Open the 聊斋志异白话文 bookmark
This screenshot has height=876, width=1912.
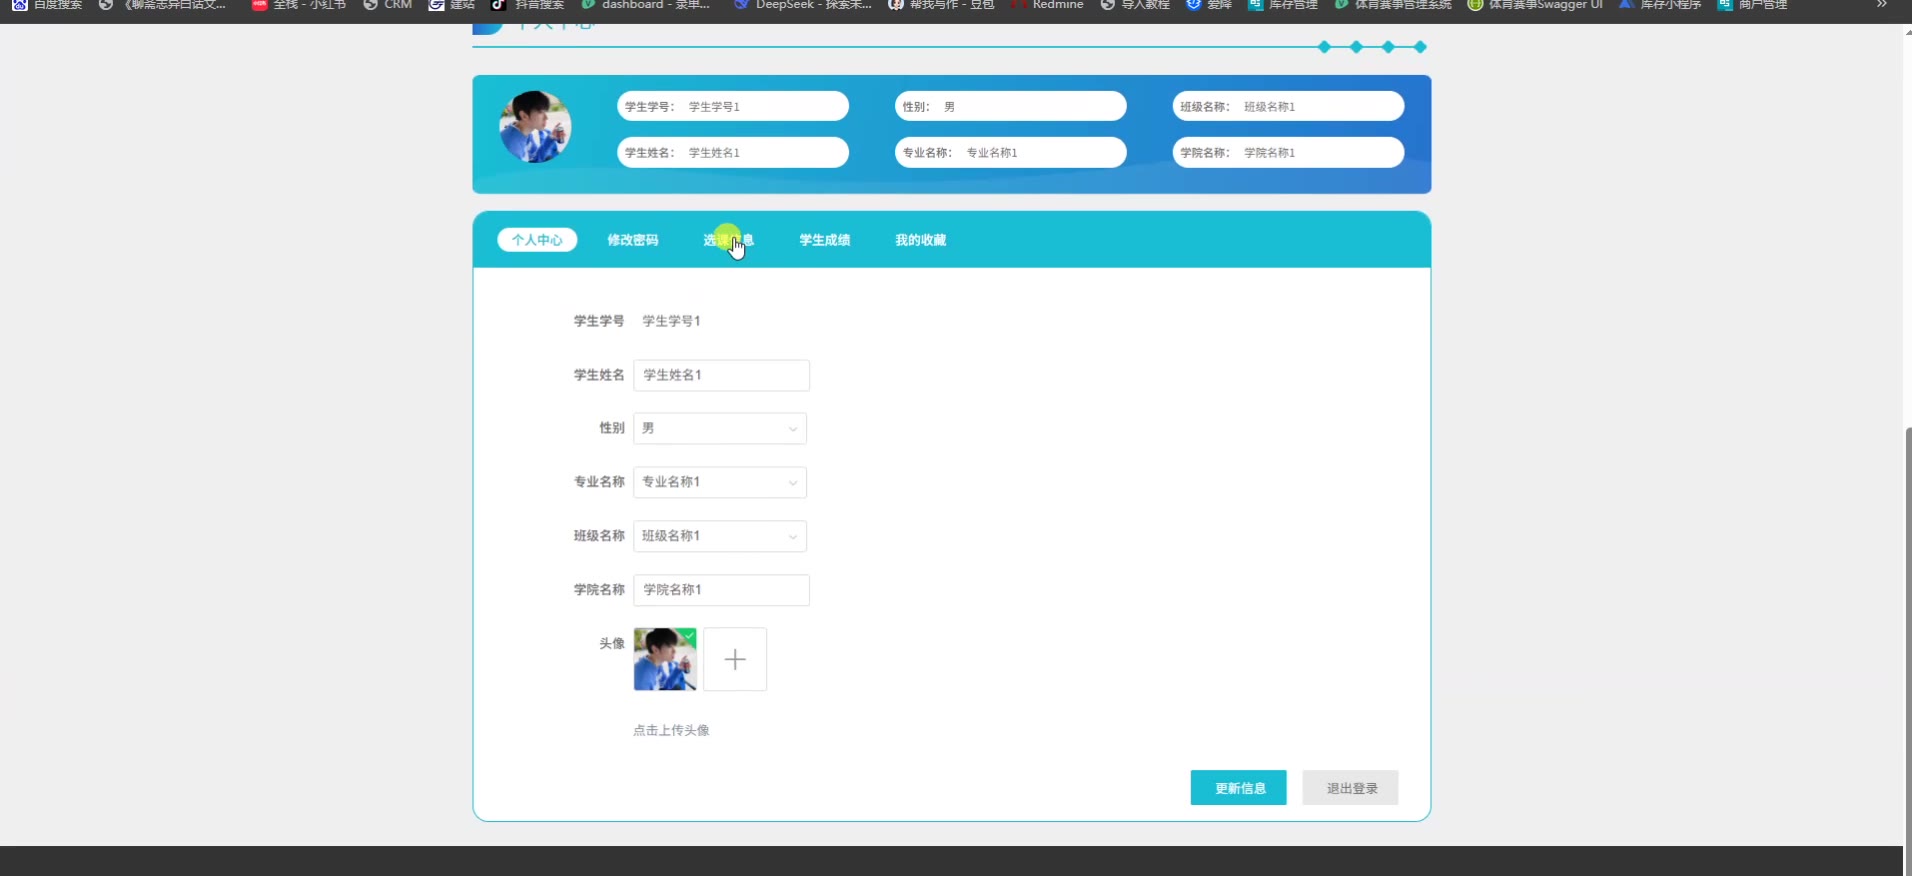click(162, 5)
